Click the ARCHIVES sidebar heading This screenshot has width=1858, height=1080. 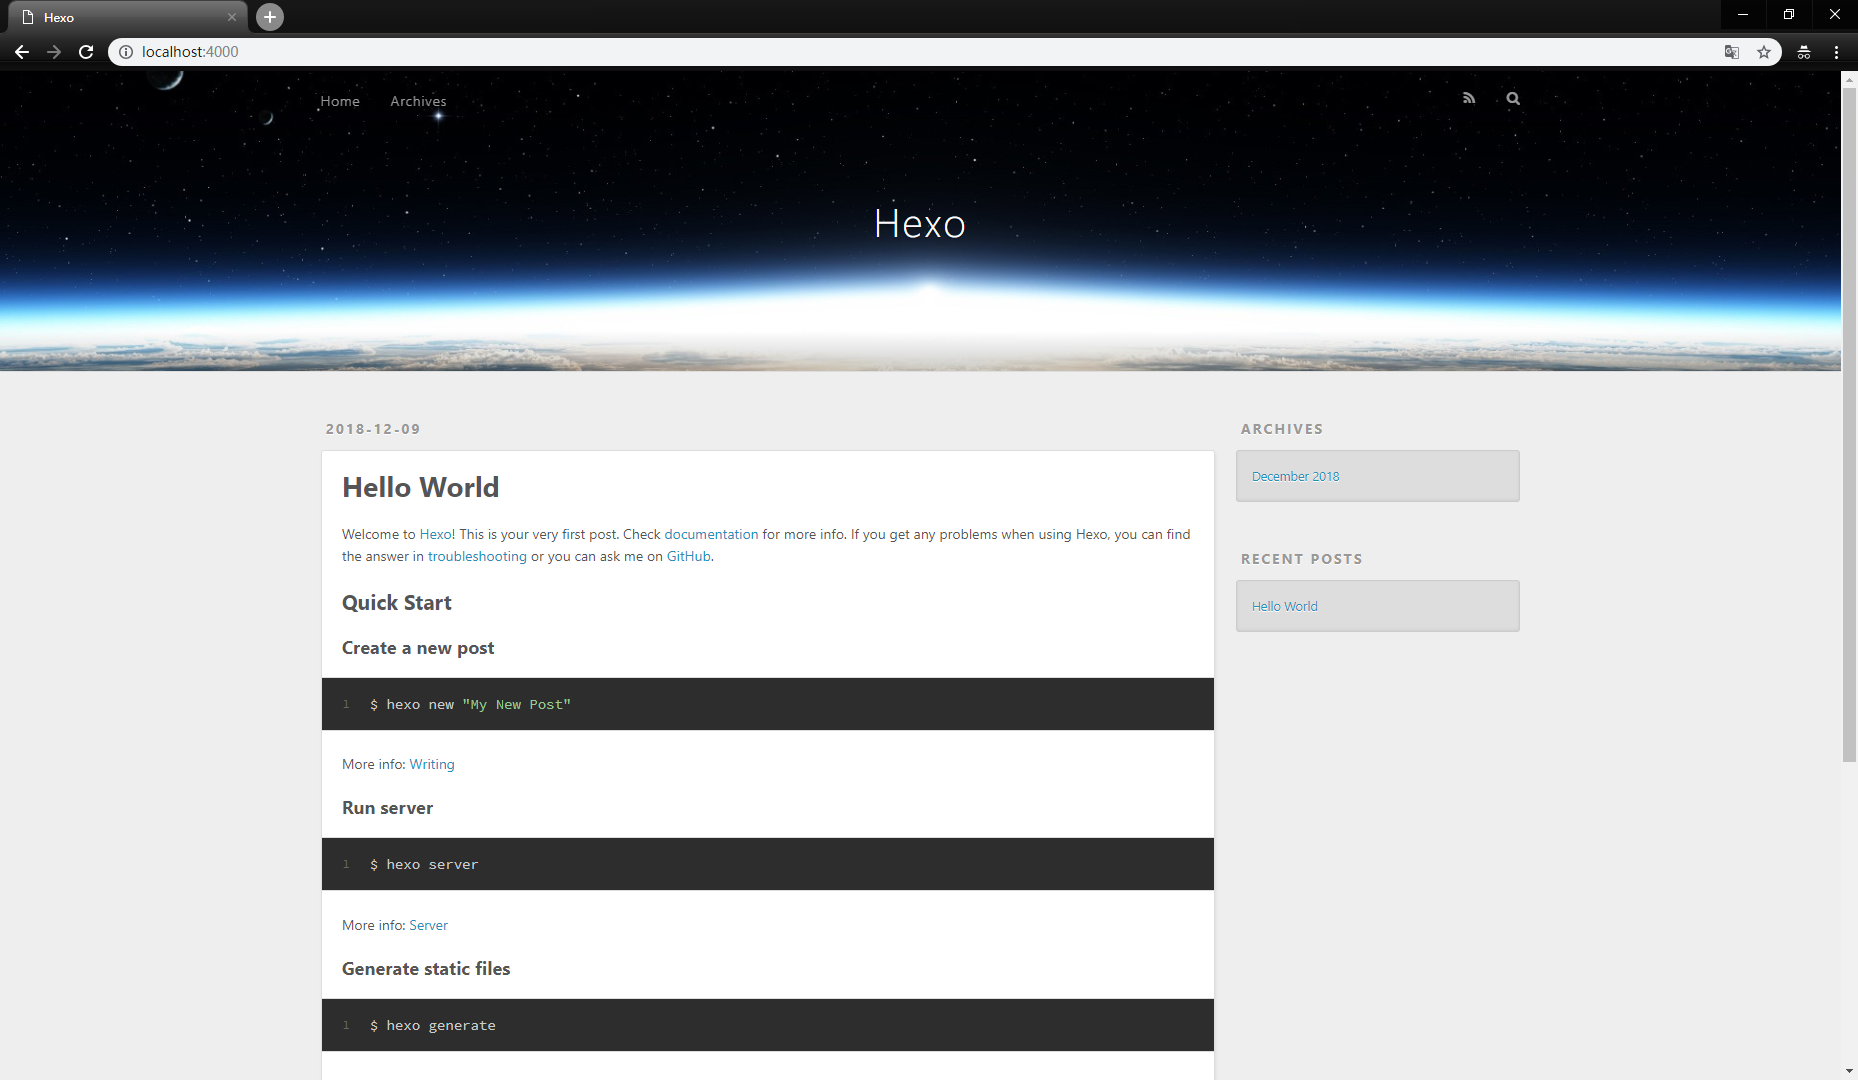[x=1282, y=429]
